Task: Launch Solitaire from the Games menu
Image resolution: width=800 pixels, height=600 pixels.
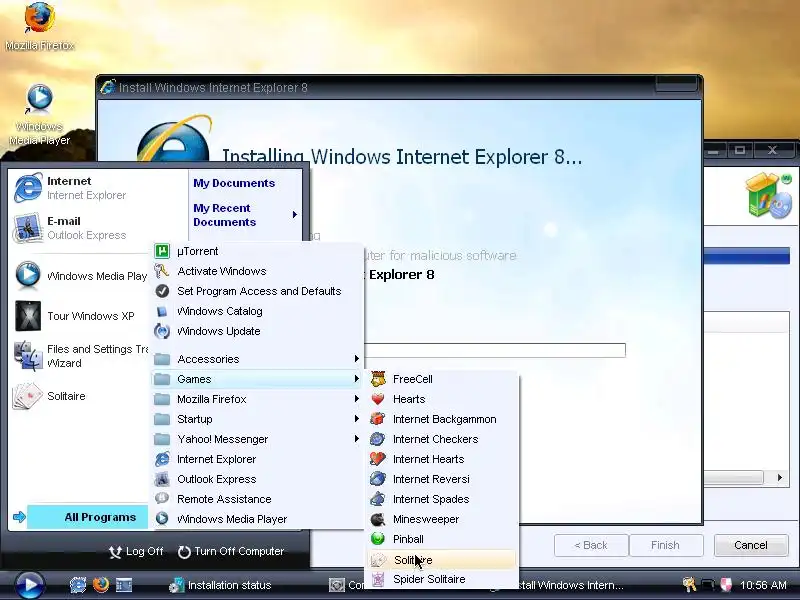Action: [442, 560]
